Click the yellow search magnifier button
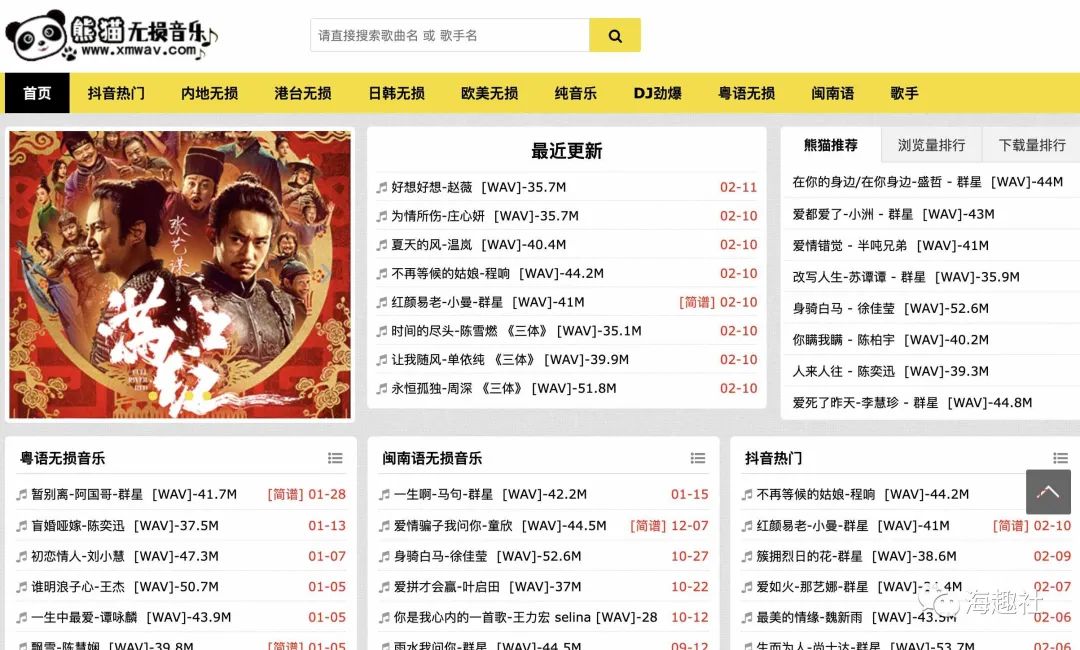Screen dimensions: 1080x650 point(614,35)
